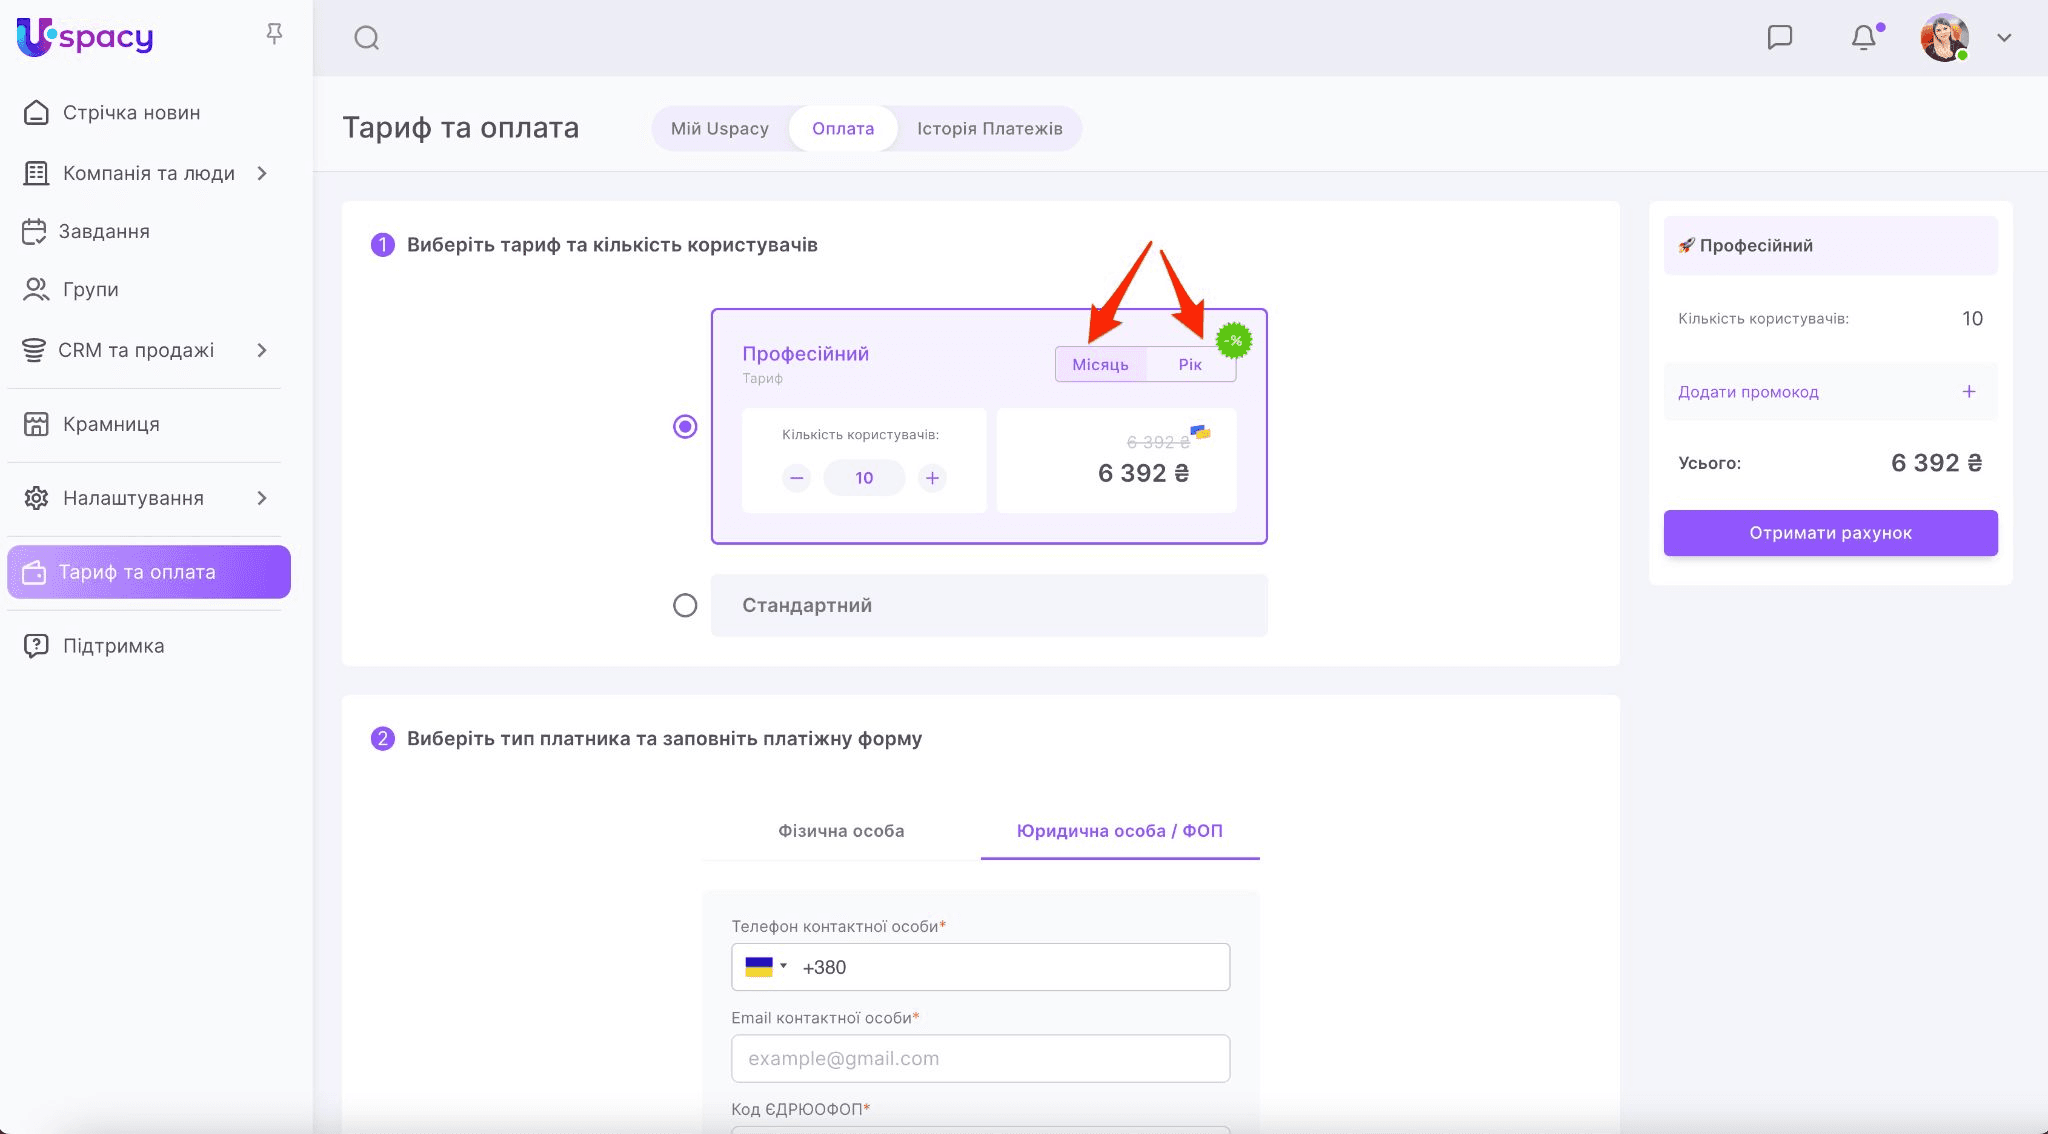Open Підтримка support page
This screenshot has width=2048, height=1134.
tap(113, 646)
